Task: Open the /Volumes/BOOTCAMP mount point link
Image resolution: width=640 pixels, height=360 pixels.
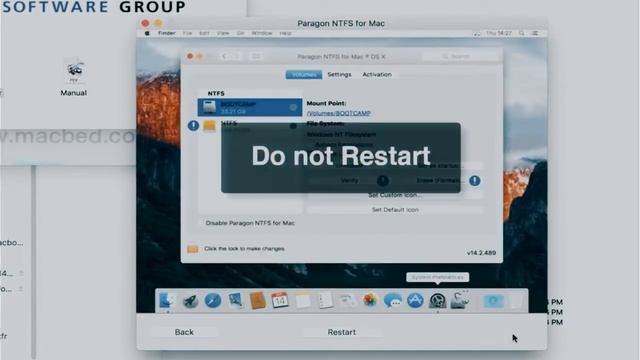Action: tap(339, 113)
